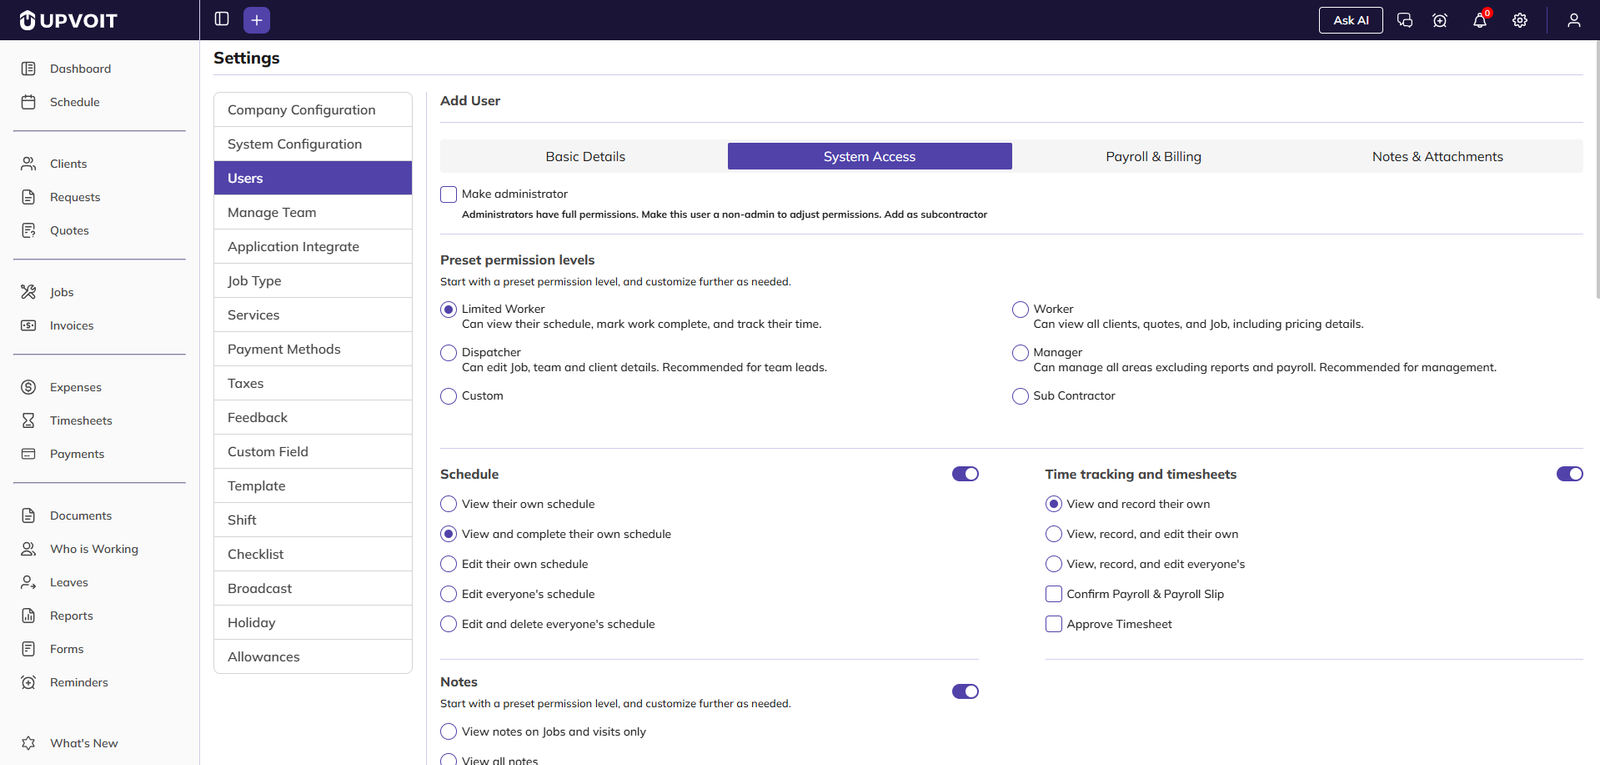
Task: Click the Who is Working icon
Action: tap(29, 549)
